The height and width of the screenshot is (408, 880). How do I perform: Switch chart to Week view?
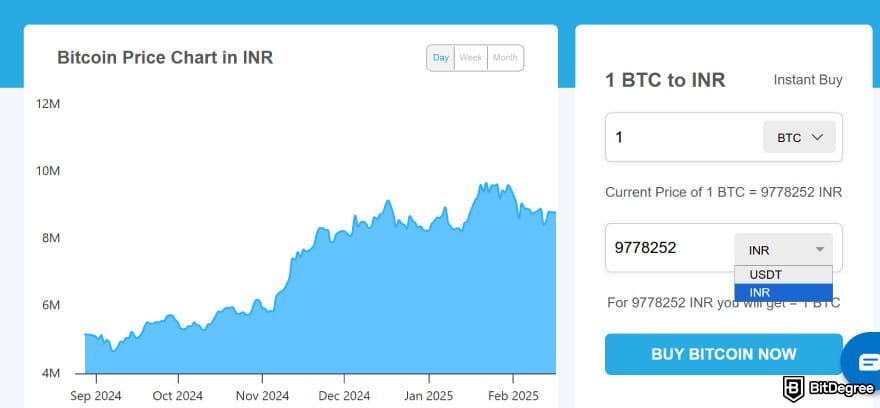(x=471, y=58)
